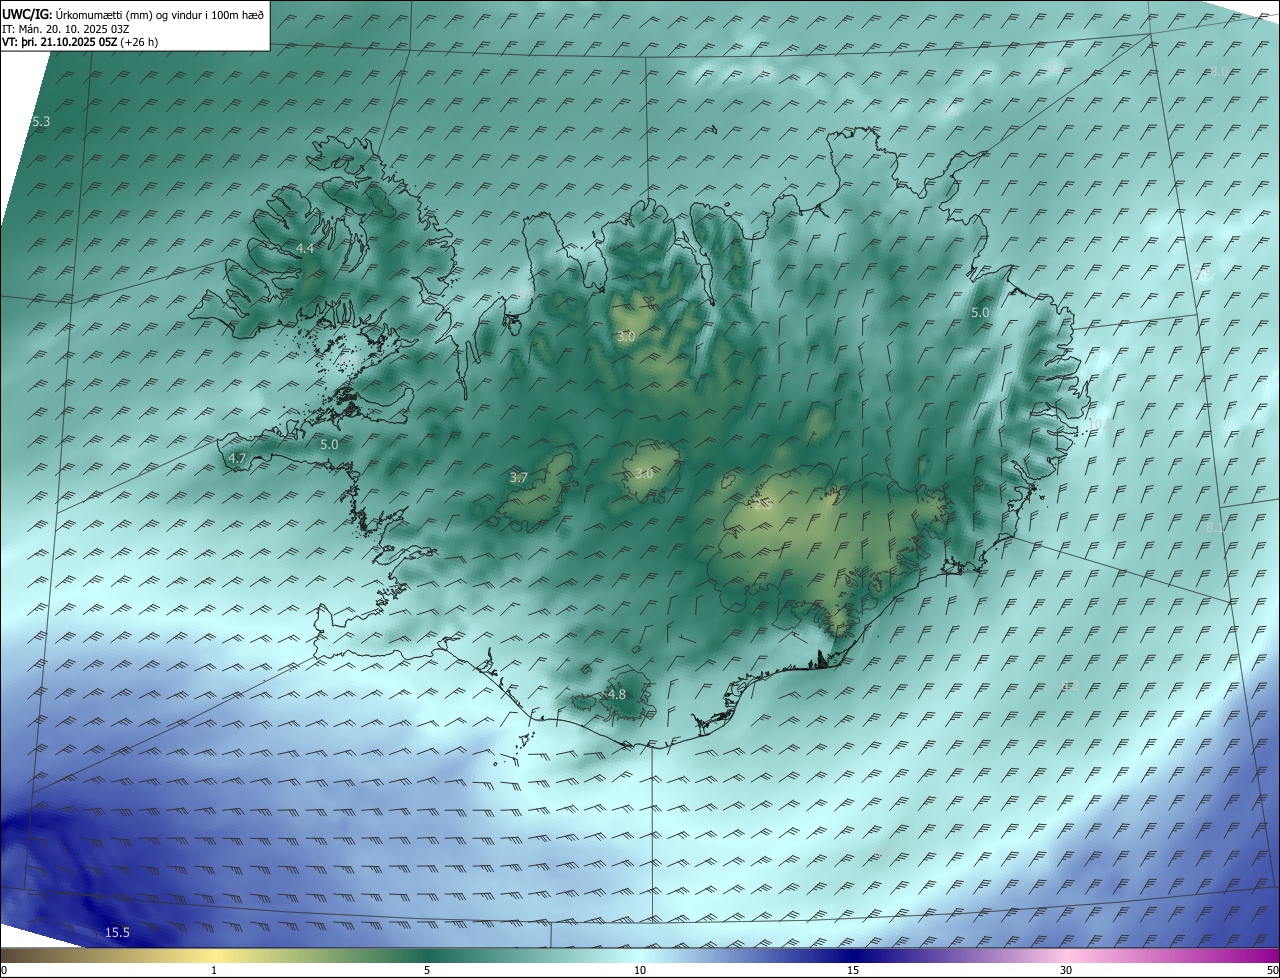Image resolution: width=1280 pixels, height=978 pixels.
Task: Click the valid time line "VT: þri. 21.10.2025 05Z (+26 h)"
Action: [80, 42]
